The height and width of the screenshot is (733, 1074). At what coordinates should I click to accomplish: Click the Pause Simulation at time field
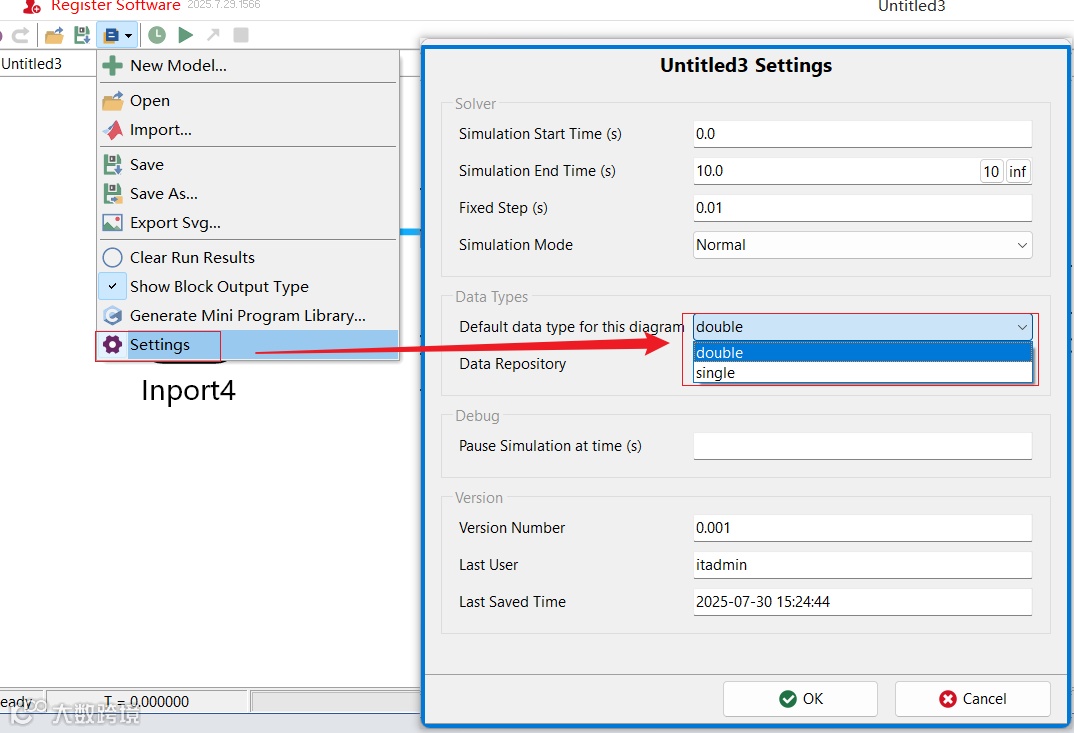click(862, 446)
